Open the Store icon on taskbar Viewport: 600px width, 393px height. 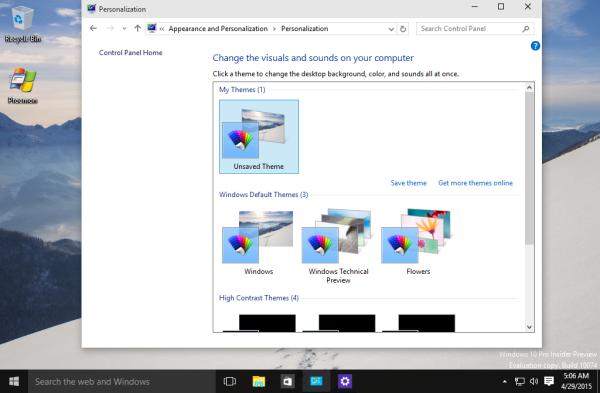click(x=287, y=382)
